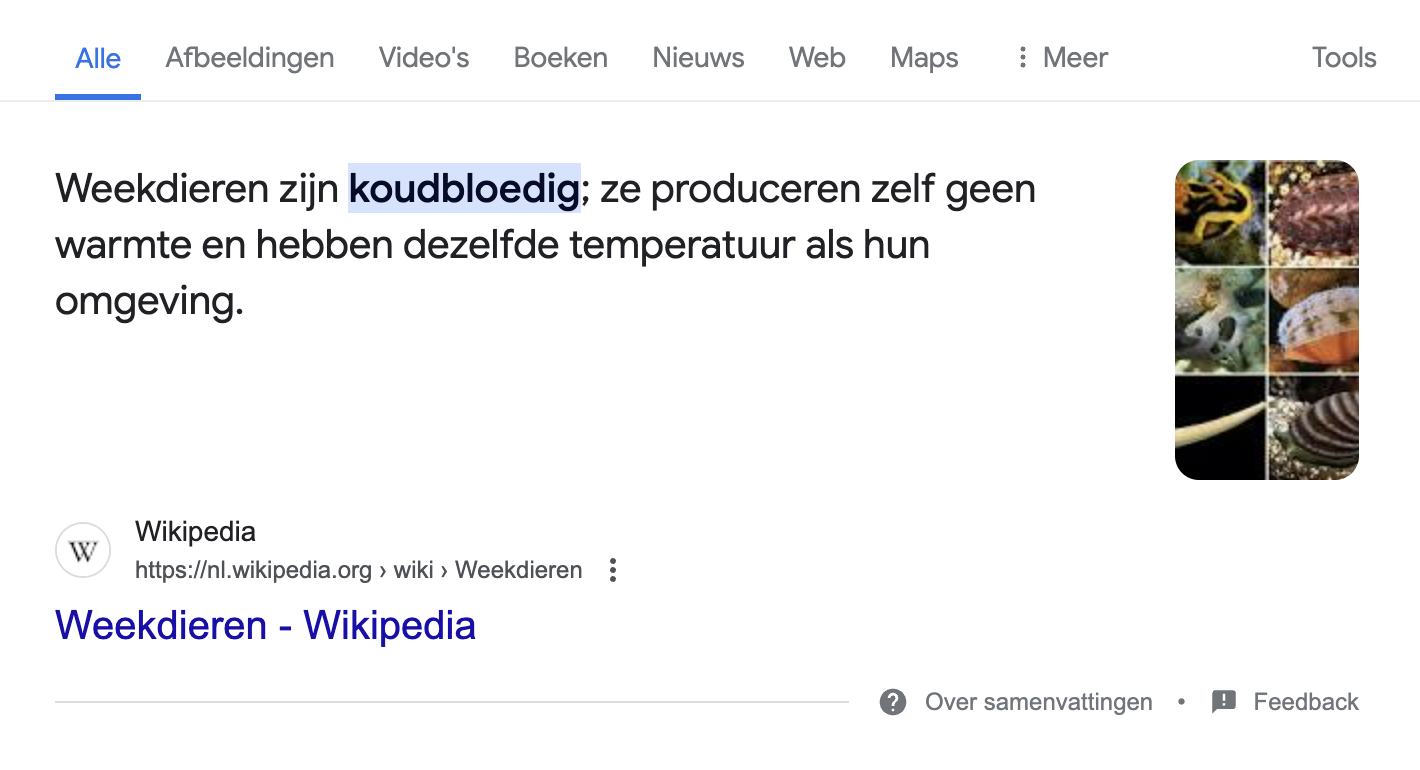Image resolution: width=1420 pixels, height=770 pixels.
Task: Open the Boeken results tab
Action: (x=561, y=58)
